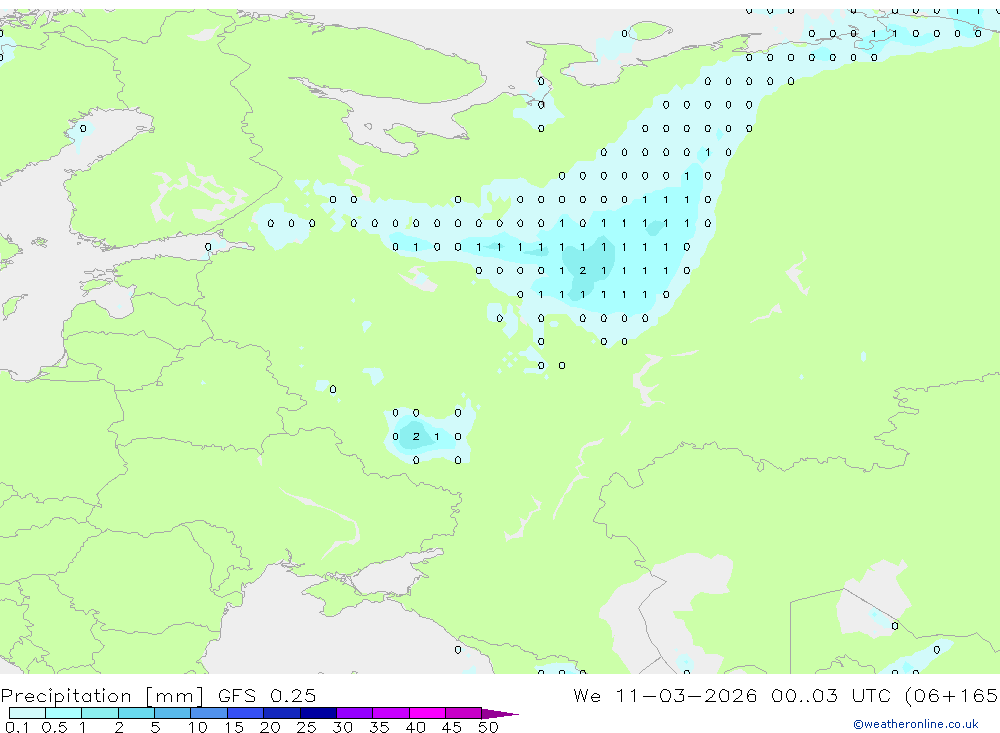1000x733 pixels.
Task: Click the '0.1' legend tick label
Action: point(17,727)
